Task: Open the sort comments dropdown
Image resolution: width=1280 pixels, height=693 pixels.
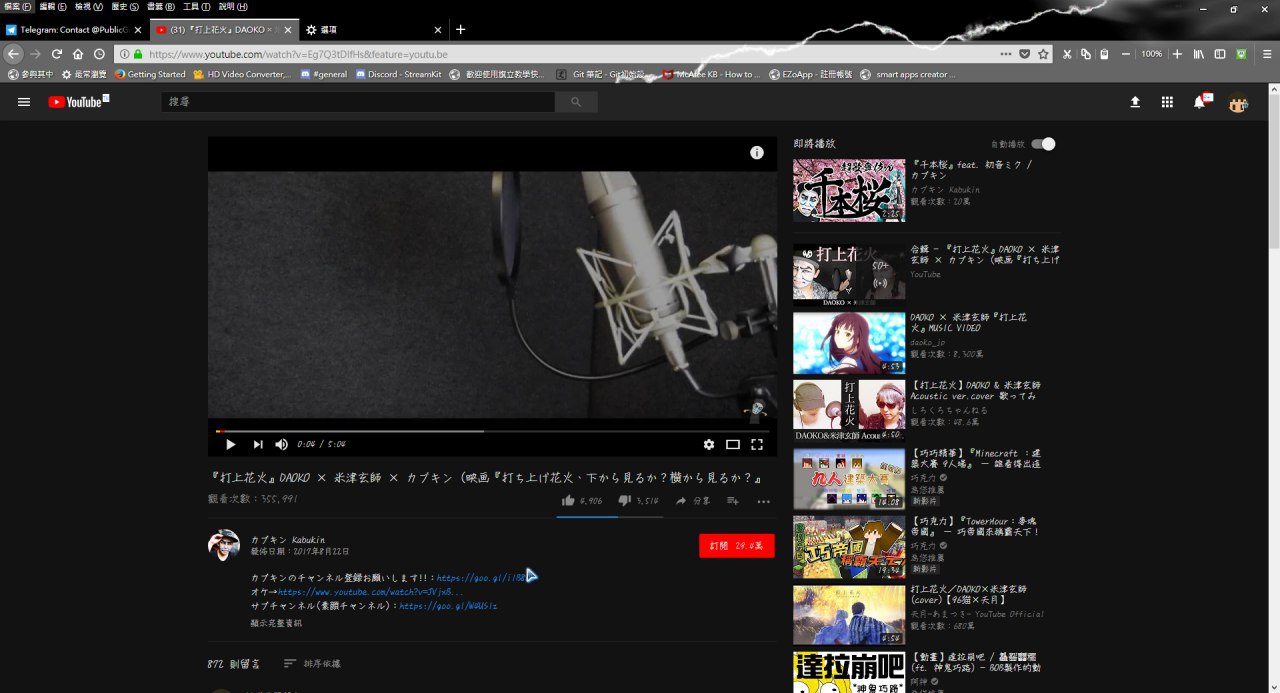Action: click(312, 663)
